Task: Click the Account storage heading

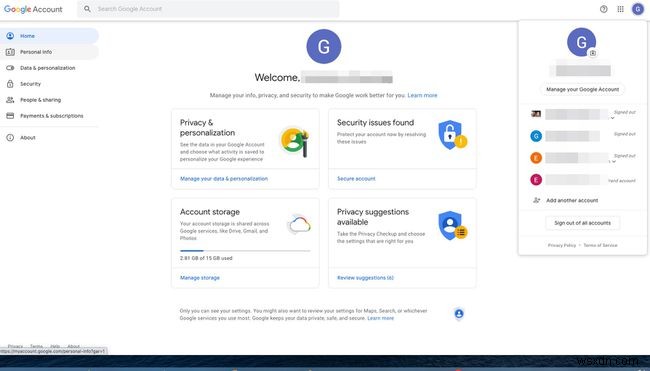Action: [210, 212]
